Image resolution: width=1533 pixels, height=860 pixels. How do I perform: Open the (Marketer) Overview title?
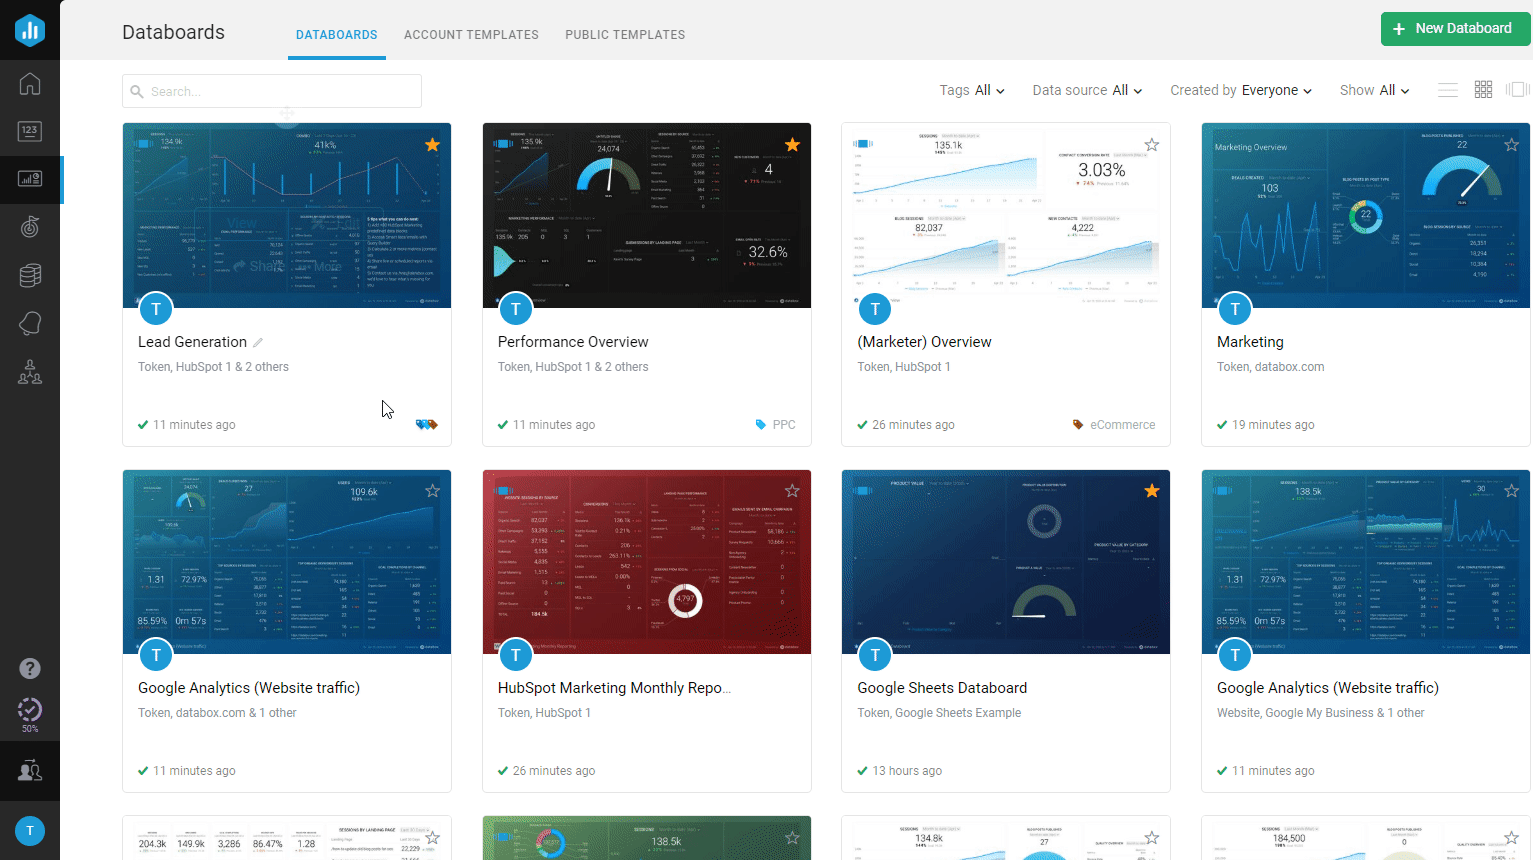pos(924,342)
